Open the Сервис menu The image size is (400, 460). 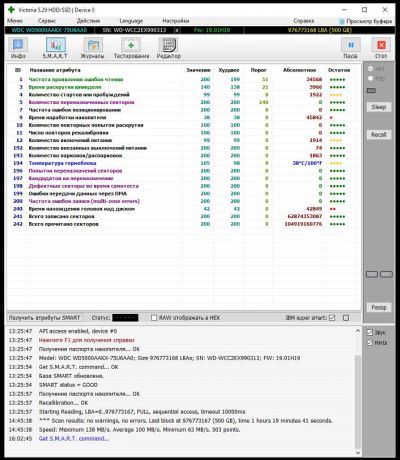(x=47, y=21)
